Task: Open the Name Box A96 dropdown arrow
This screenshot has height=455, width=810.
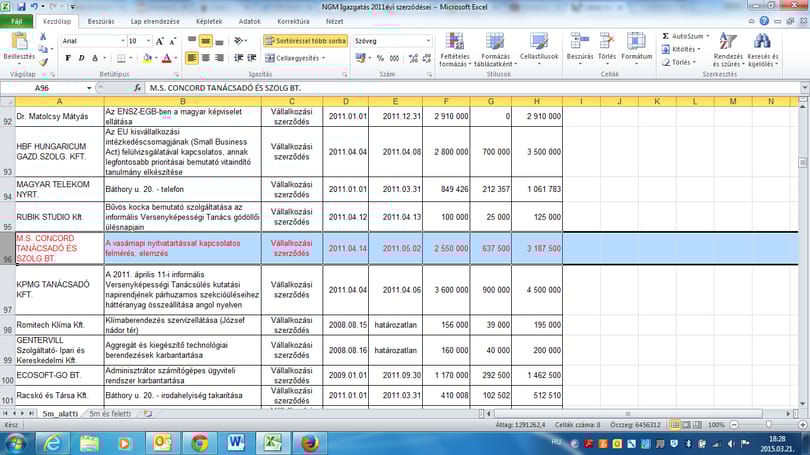Action: click(89, 88)
